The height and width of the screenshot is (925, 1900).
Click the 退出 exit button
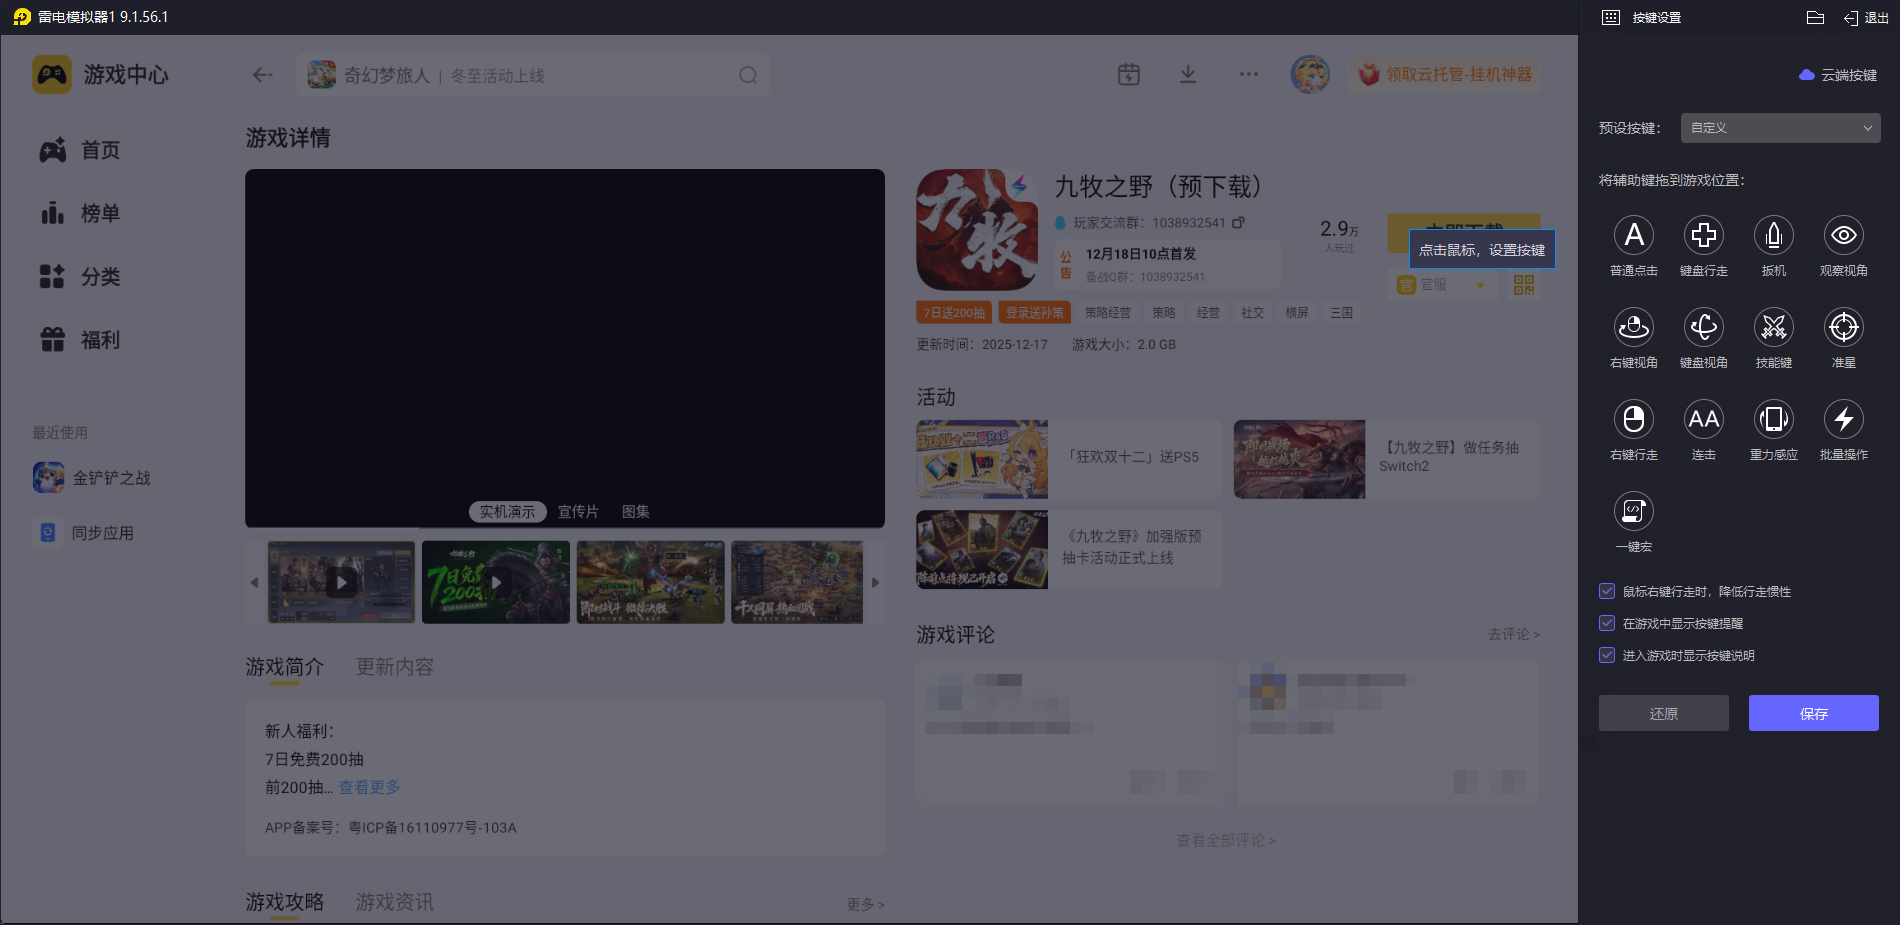[x=1866, y=18]
